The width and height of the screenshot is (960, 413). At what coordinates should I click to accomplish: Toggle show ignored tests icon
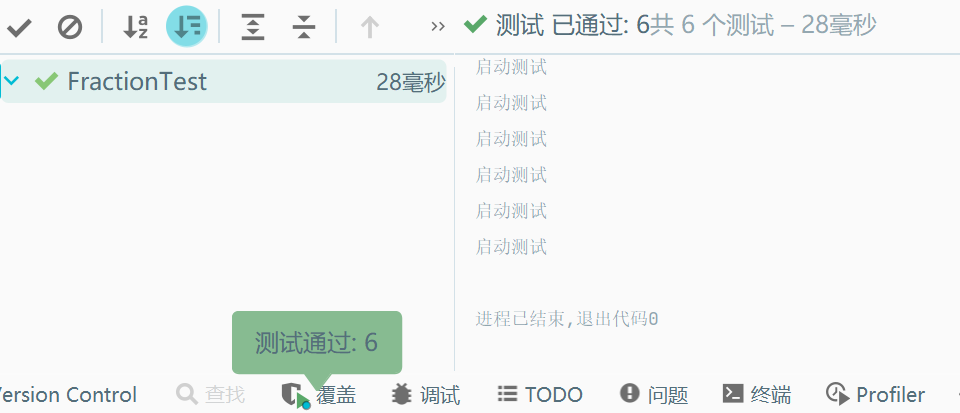70,27
